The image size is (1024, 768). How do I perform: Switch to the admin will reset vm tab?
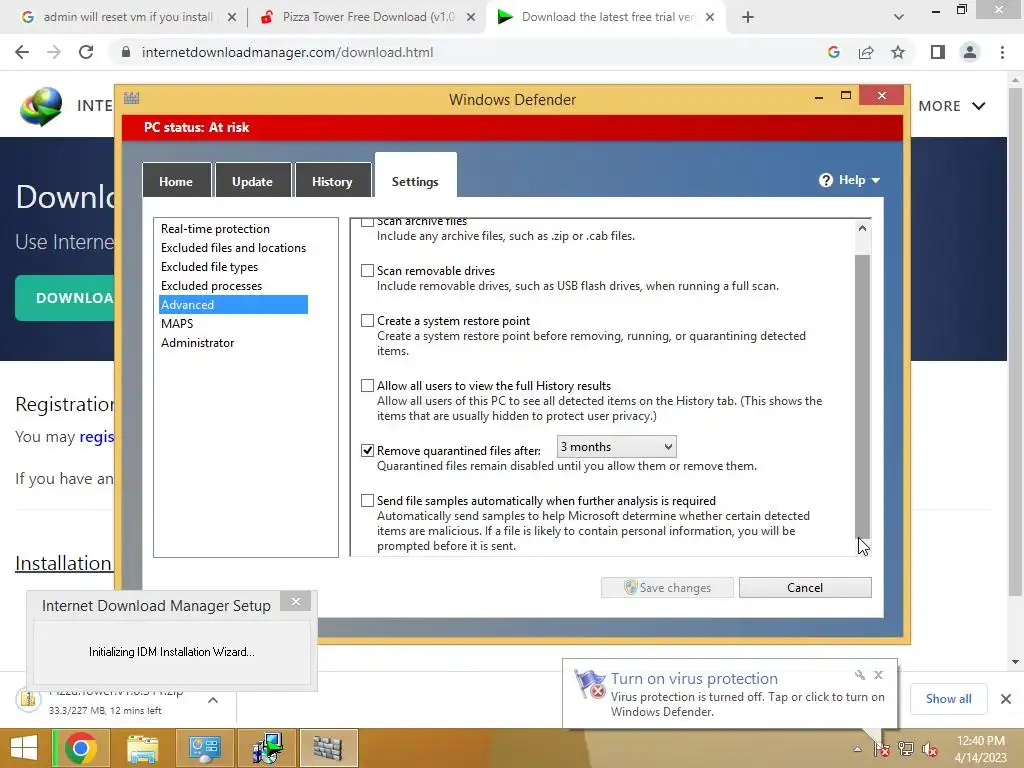pyautogui.click(x=127, y=17)
